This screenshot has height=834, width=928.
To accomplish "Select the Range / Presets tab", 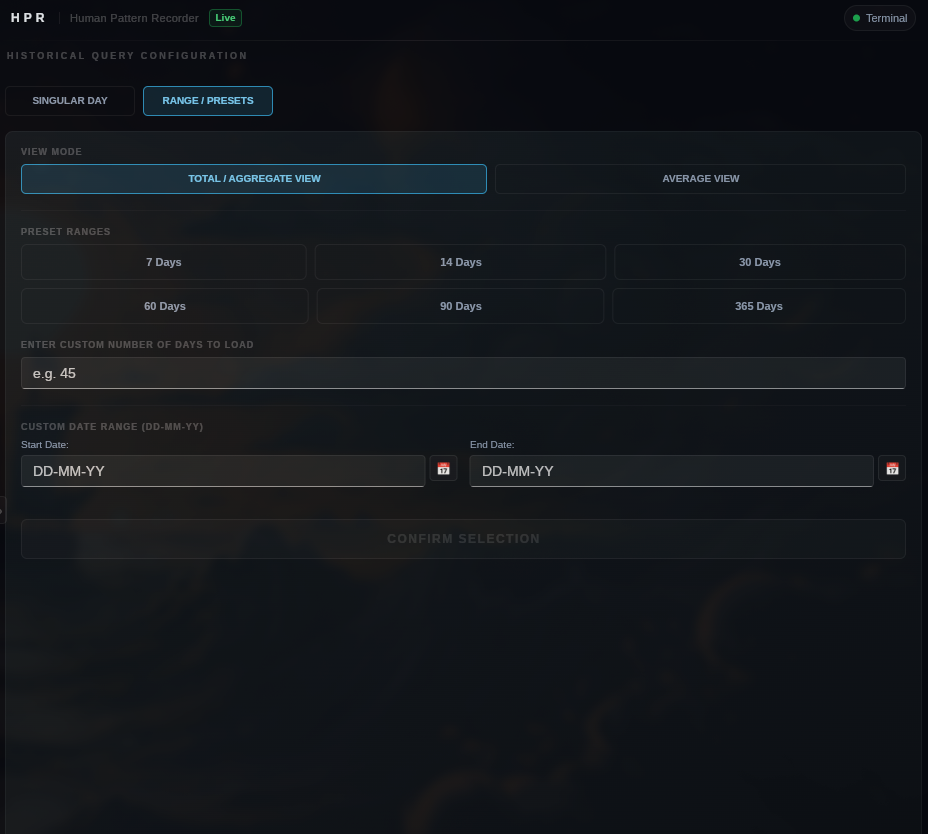I will [208, 101].
